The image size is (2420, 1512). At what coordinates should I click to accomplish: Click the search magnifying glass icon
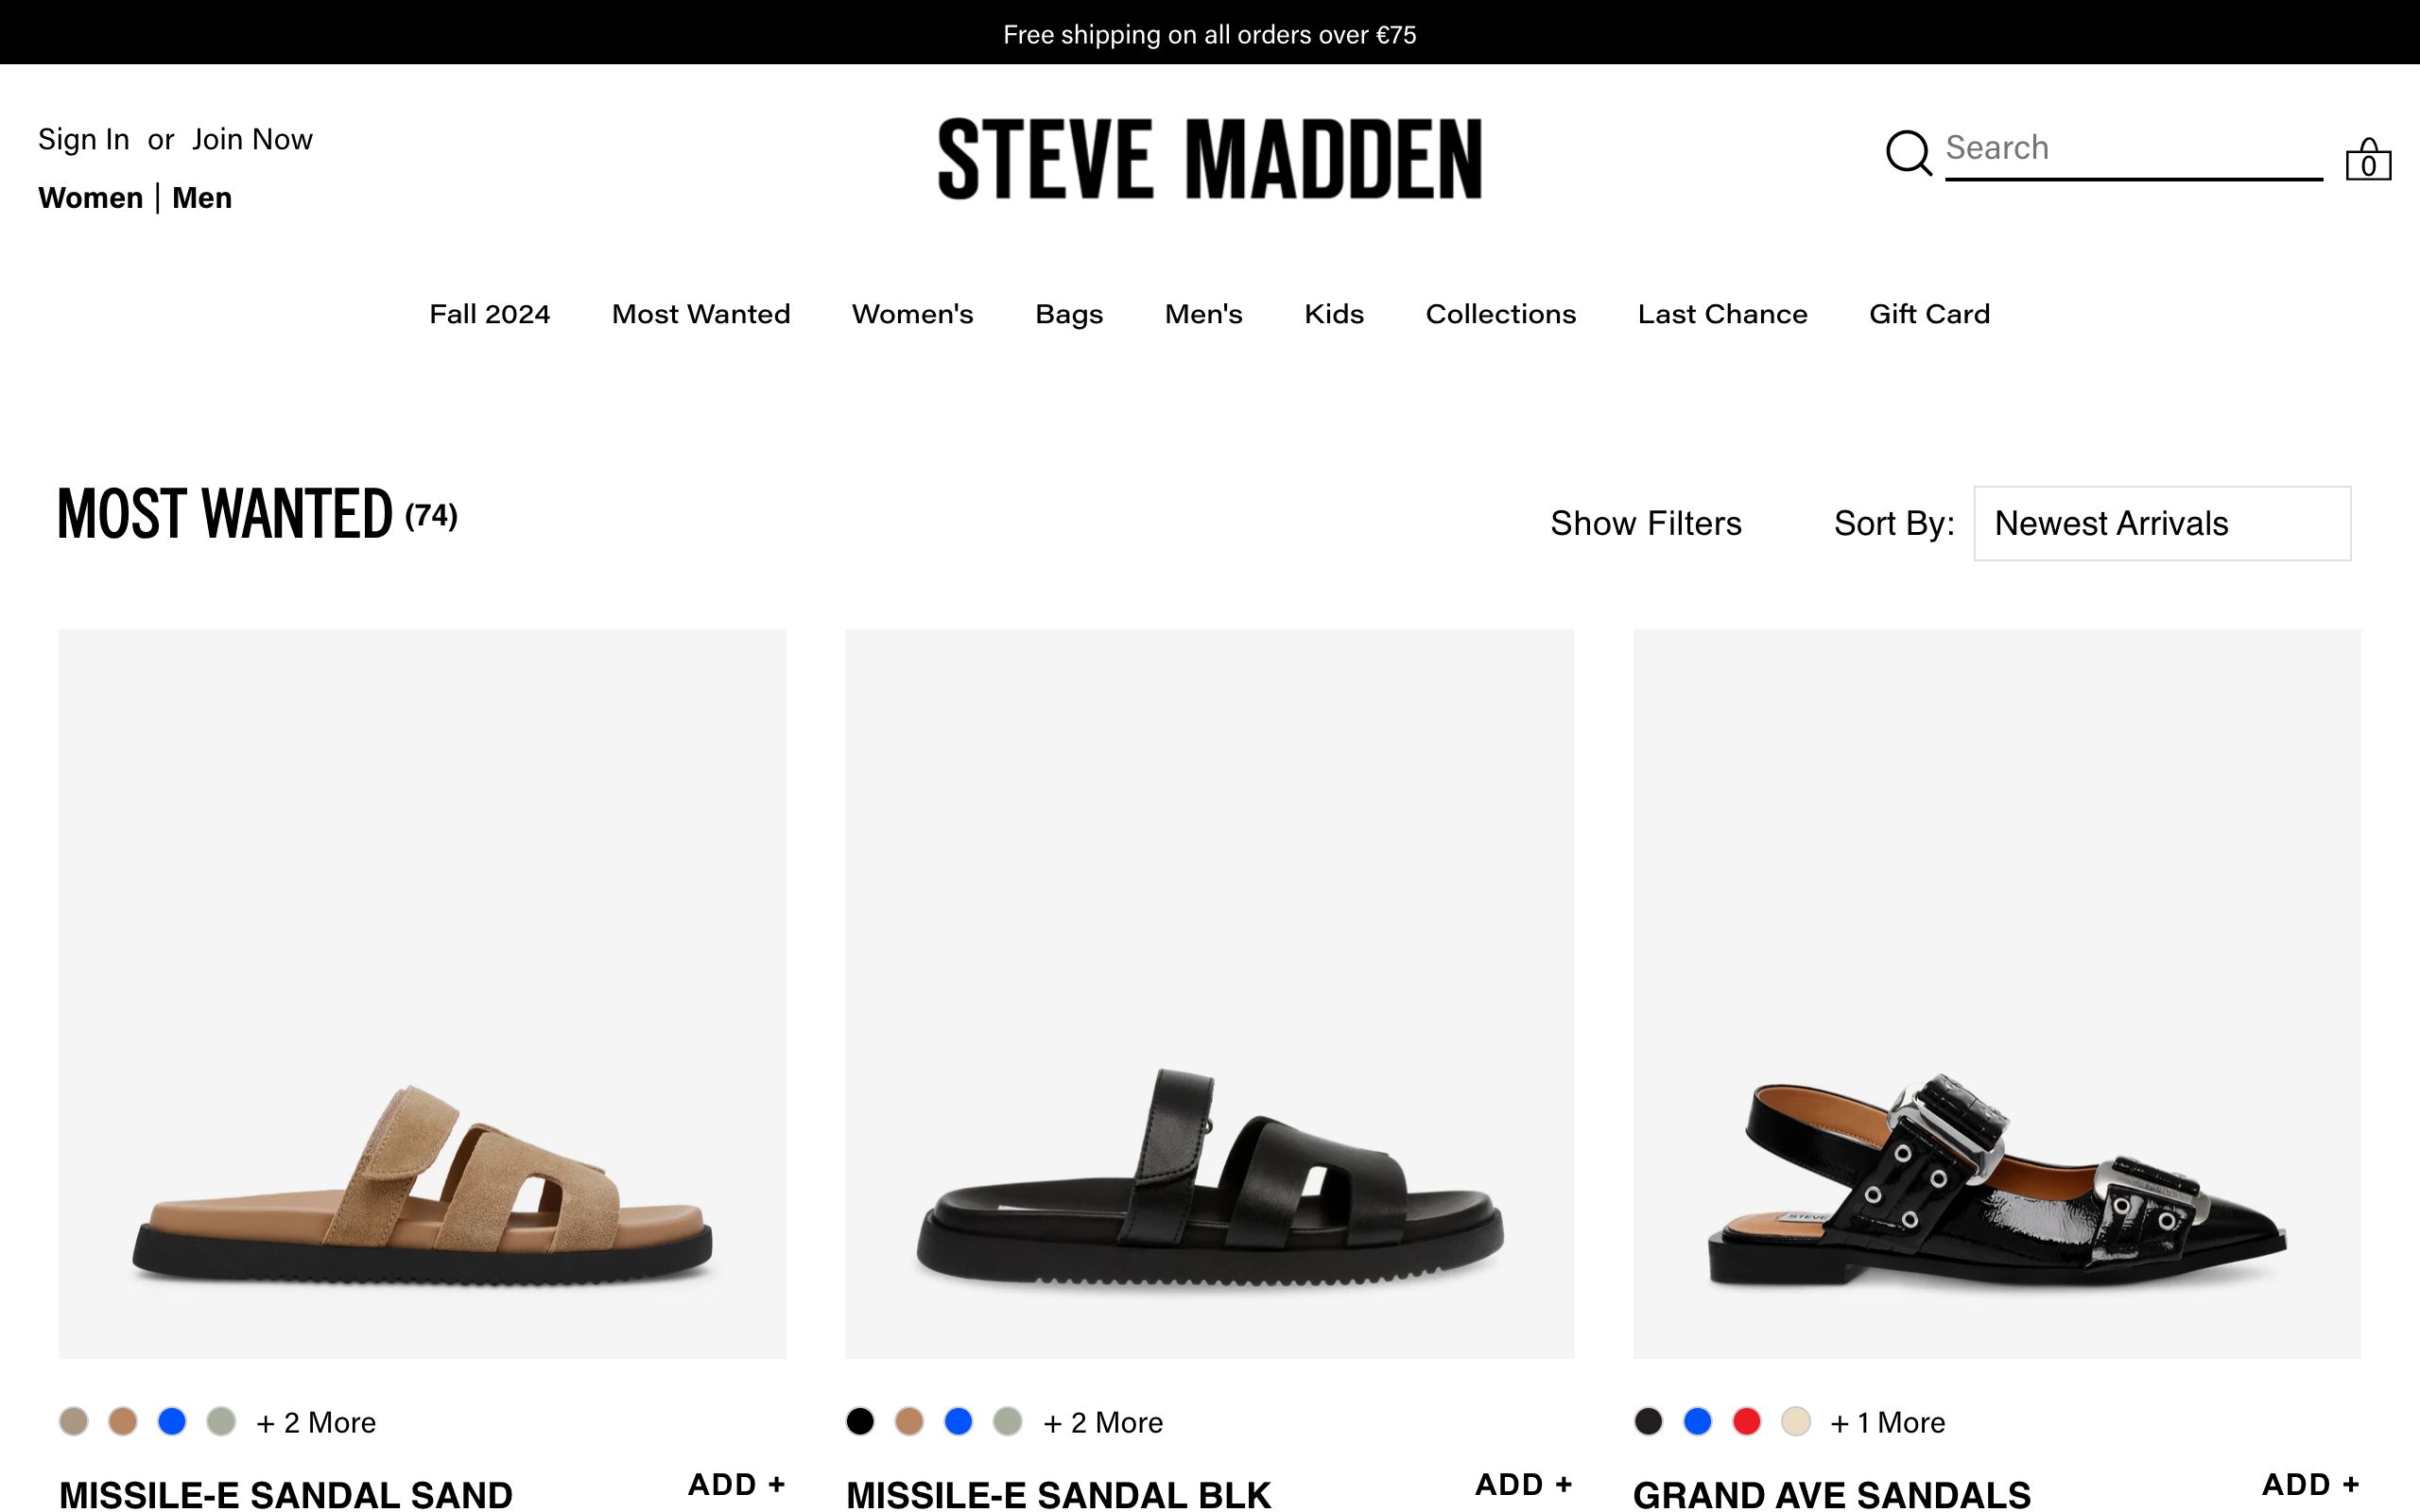tap(1908, 152)
